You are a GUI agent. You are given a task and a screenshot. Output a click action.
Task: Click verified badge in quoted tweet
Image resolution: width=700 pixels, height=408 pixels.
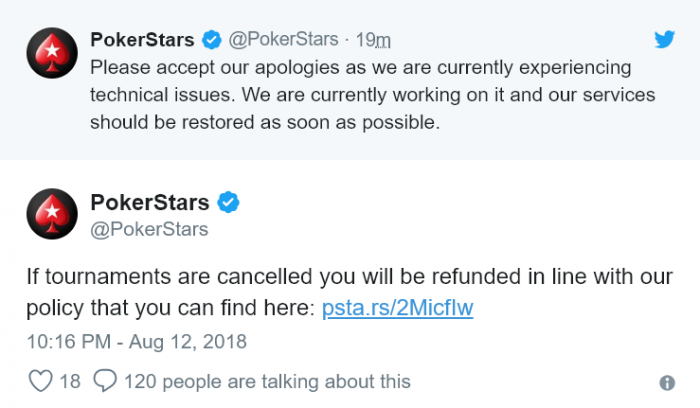(x=212, y=40)
